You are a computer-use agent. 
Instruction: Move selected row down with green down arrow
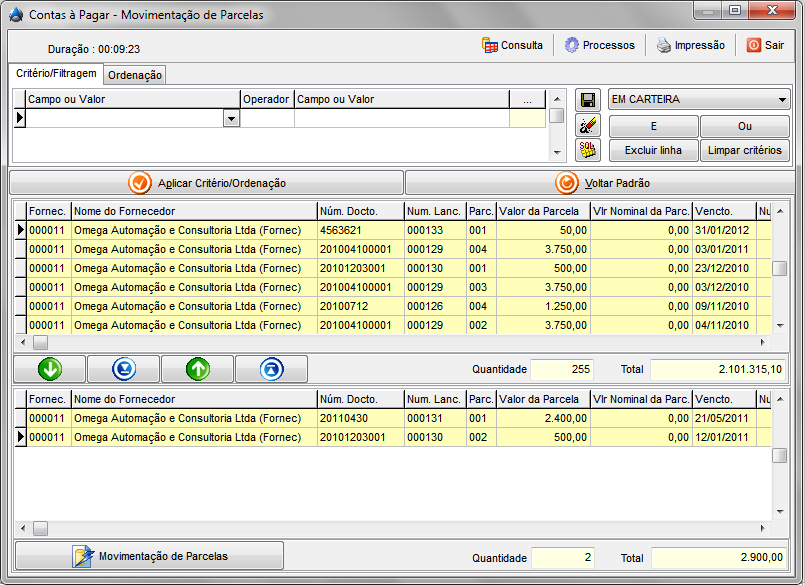(x=49, y=369)
